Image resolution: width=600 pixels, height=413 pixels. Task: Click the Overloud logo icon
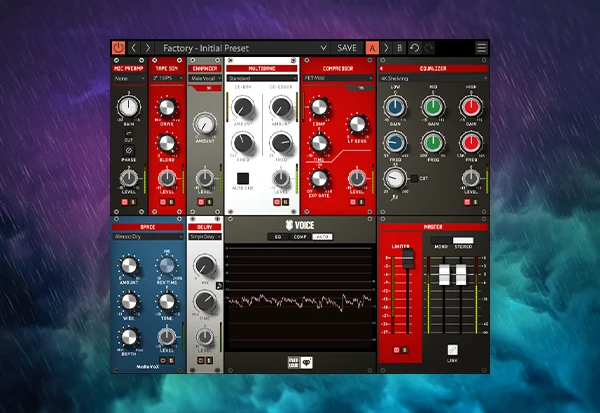point(293,362)
